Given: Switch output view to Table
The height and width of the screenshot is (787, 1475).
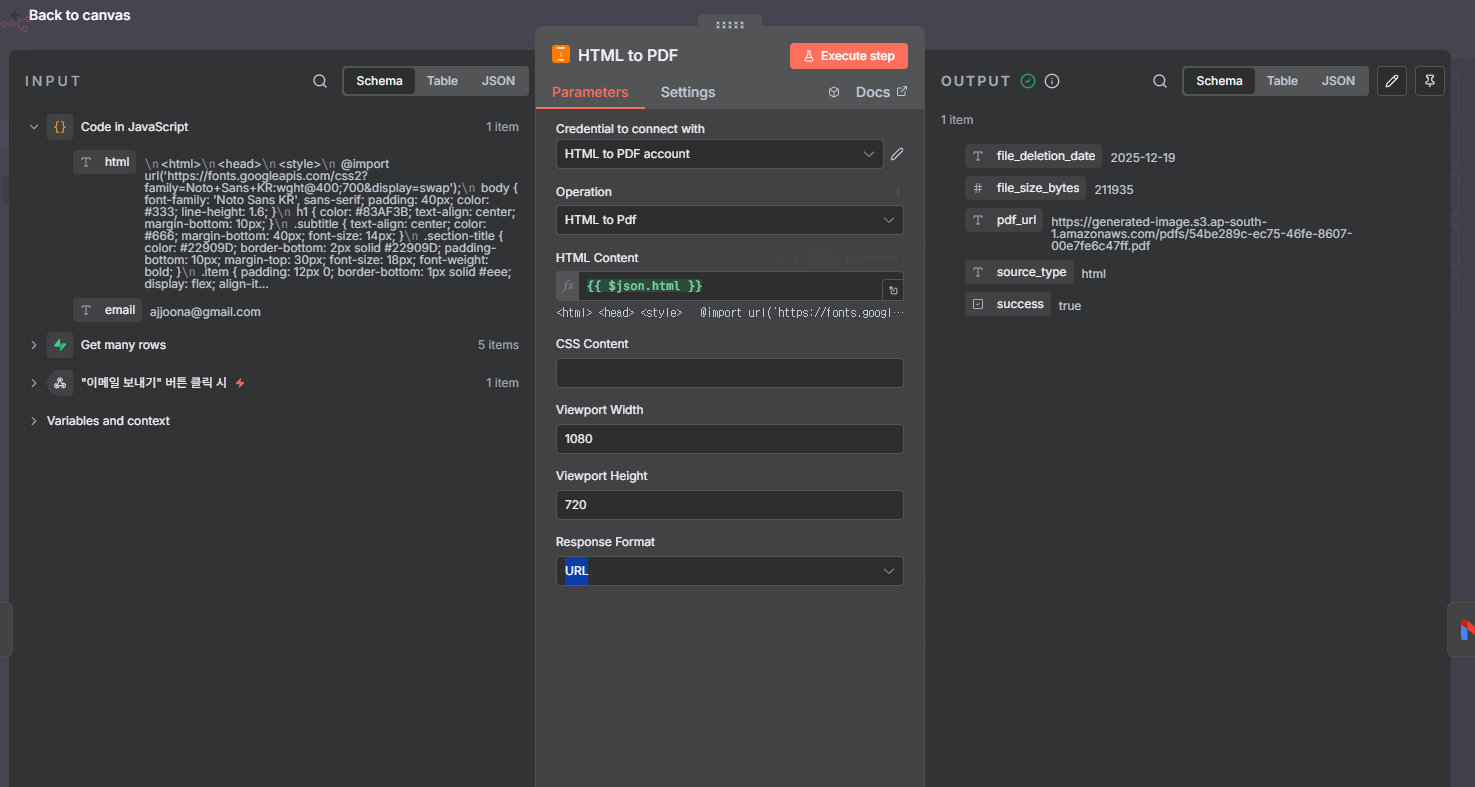Looking at the screenshot, I should point(1282,81).
